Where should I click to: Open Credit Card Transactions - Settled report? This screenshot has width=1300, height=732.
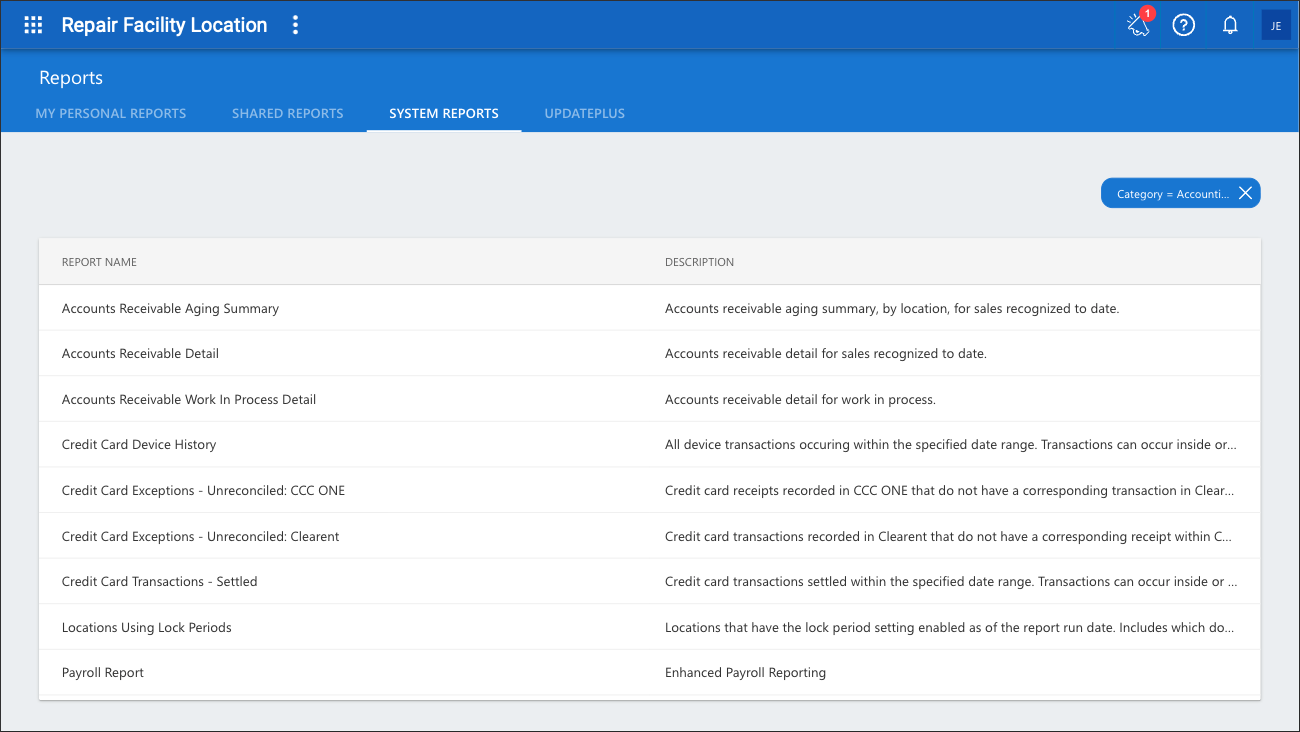click(650, 581)
